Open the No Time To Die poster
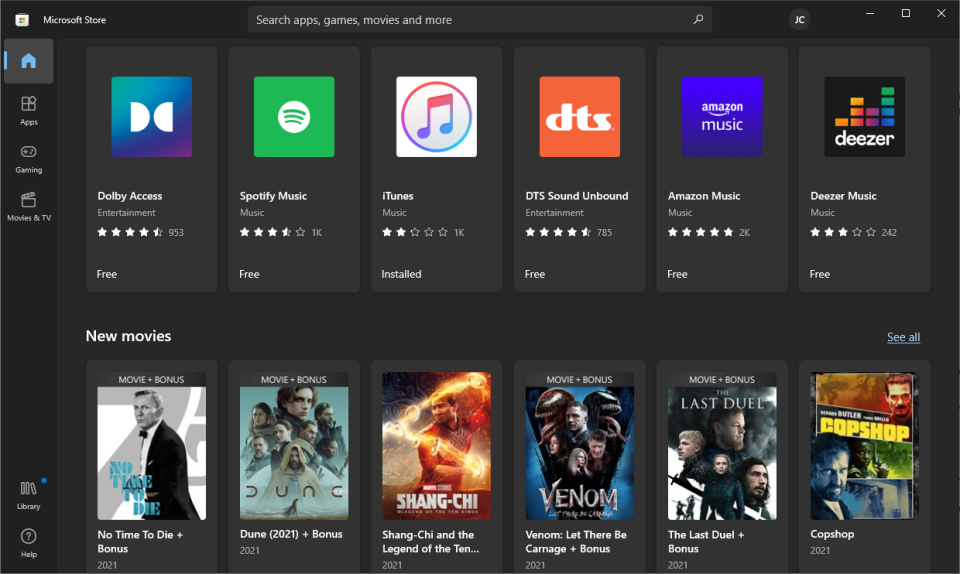 pyautogui.click(x=151, y=446)
